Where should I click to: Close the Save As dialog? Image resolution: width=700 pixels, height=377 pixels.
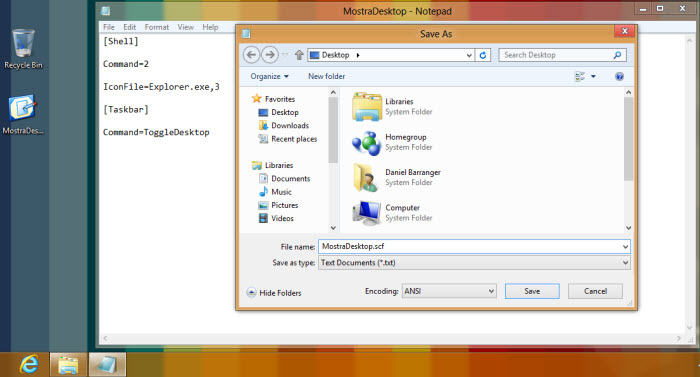click(625, 31)
